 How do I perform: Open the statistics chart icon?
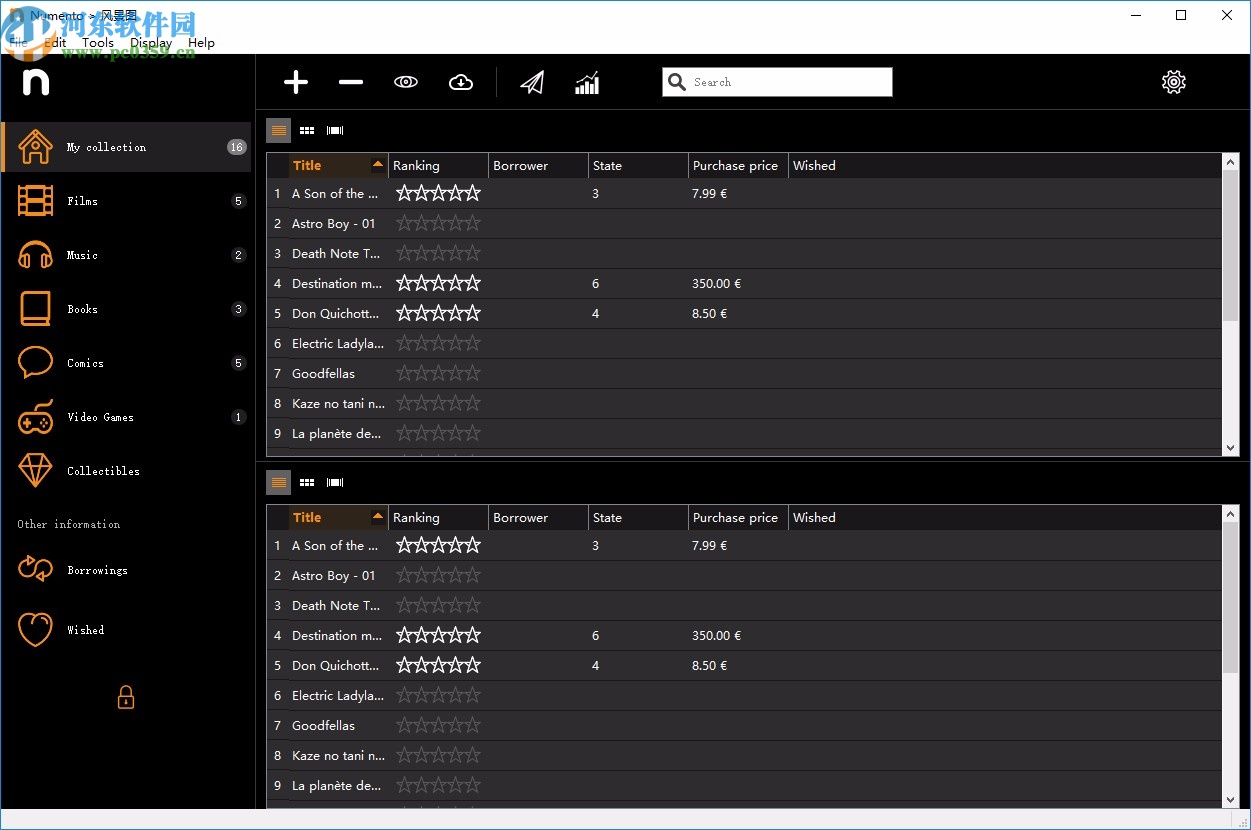coord(587,82)
